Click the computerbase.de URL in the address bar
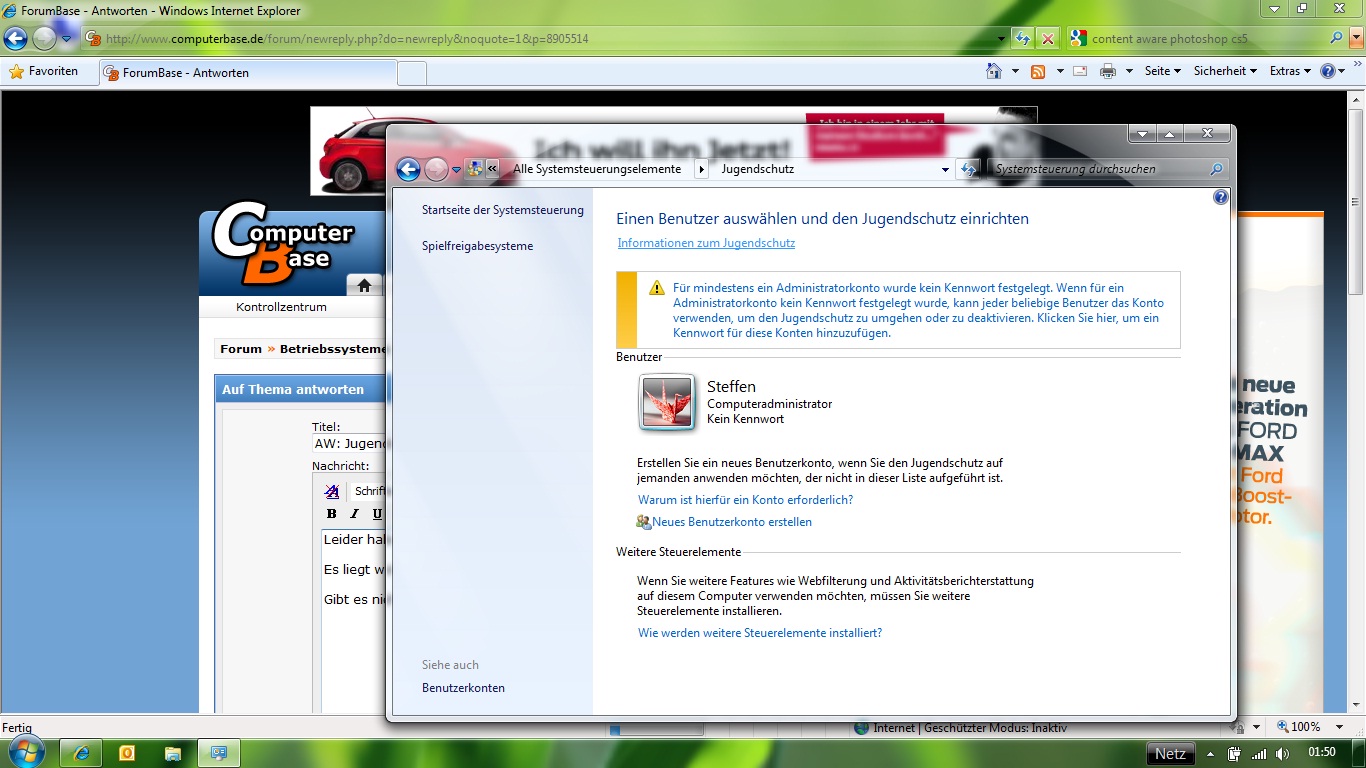The image size is (1366, 768). (x=346, y=39)
